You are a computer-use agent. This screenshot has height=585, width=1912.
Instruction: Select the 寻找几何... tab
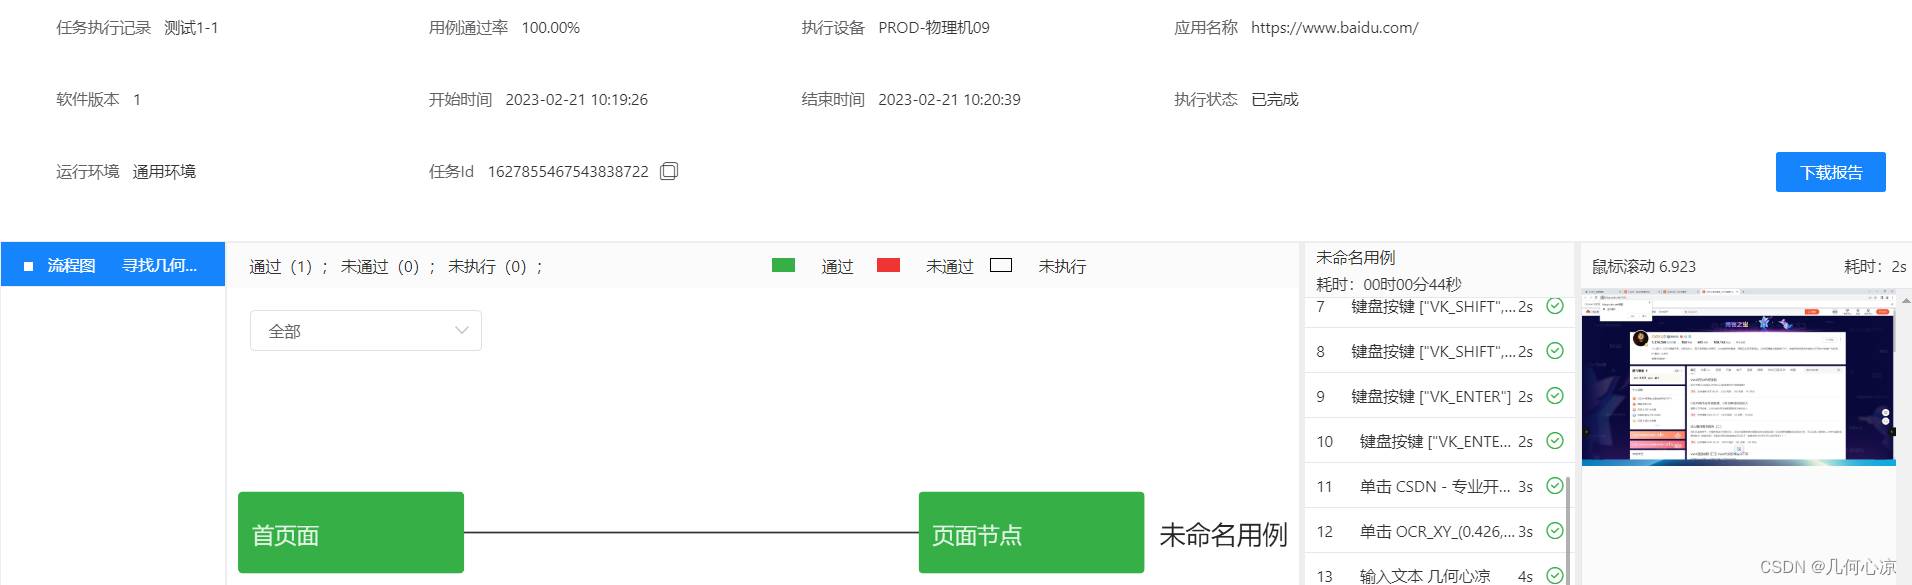pos(159,266)
